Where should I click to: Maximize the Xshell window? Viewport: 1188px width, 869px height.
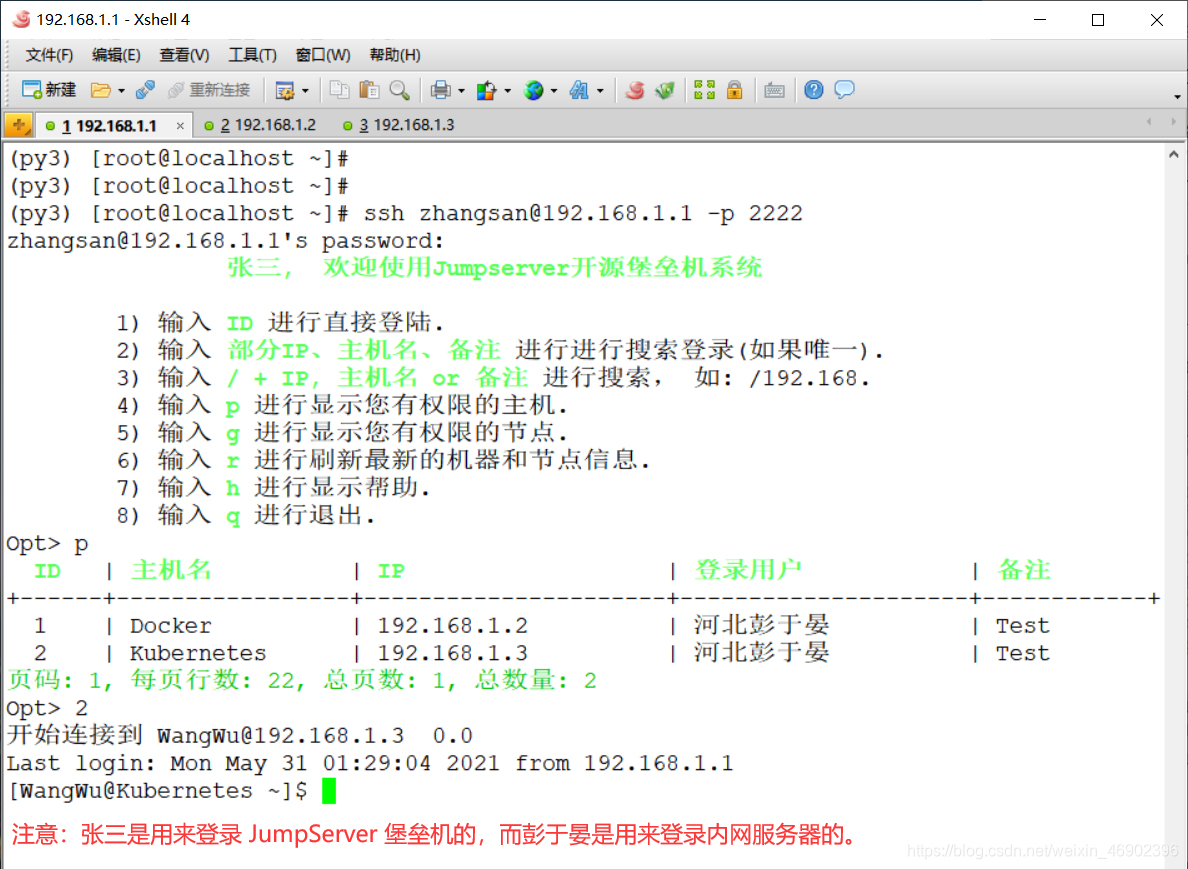1098,20
